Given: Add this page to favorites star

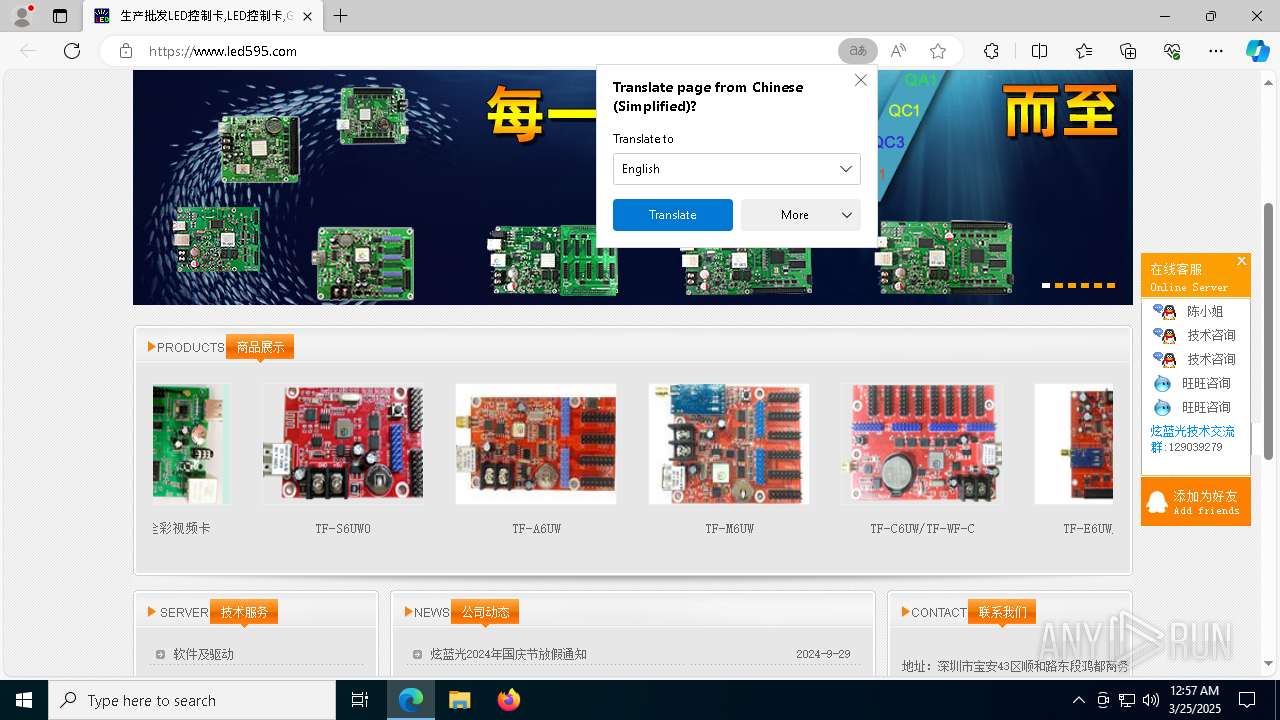Looking at the screenshot, I should click(938, 51).
